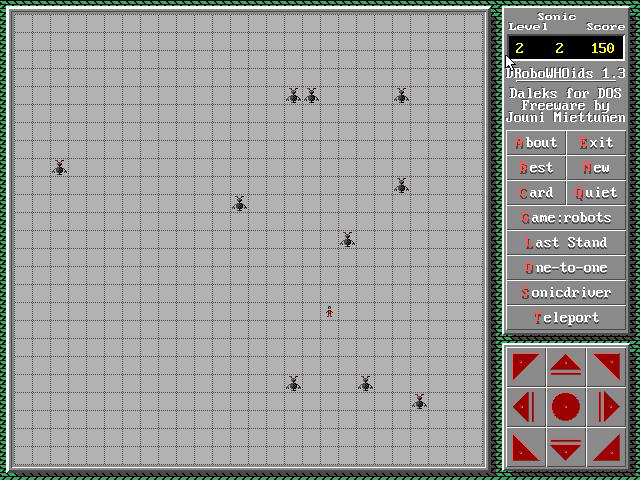Move player down-right with diagonal arrow
640x480 pixels.
(606, 447)
